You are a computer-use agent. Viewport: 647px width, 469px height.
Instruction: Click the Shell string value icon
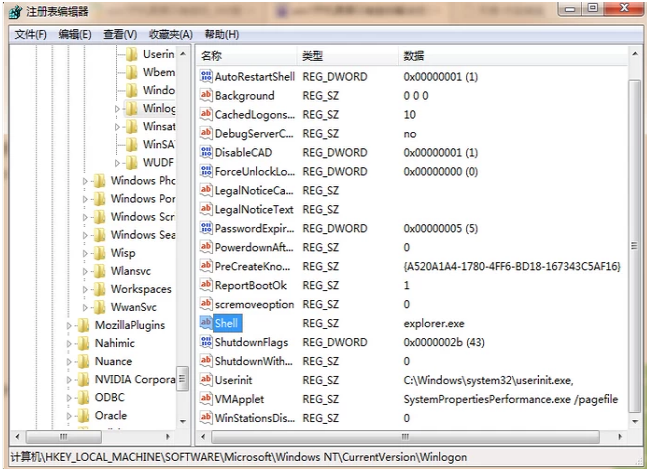tap(206, 323)
